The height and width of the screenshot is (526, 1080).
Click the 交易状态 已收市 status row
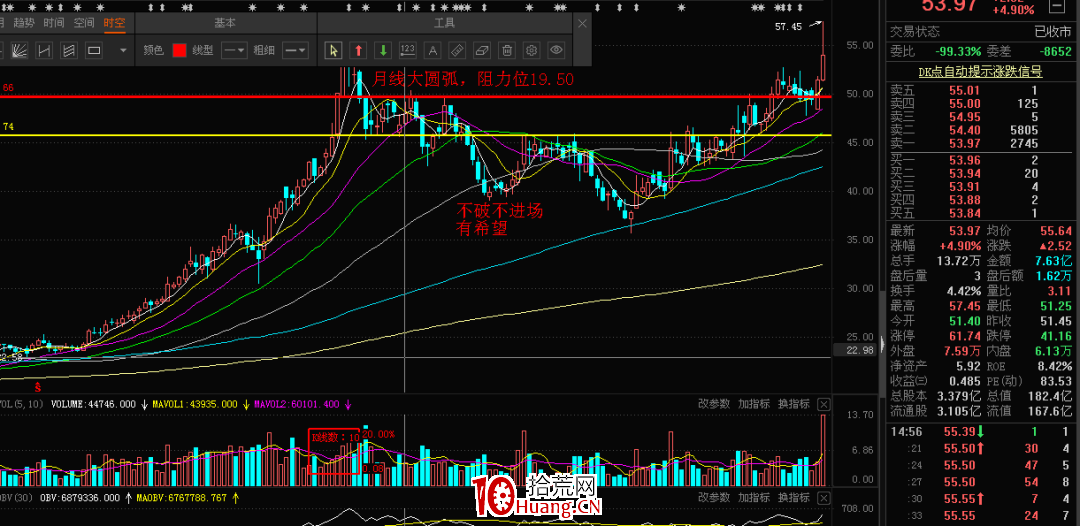[983, 32]
